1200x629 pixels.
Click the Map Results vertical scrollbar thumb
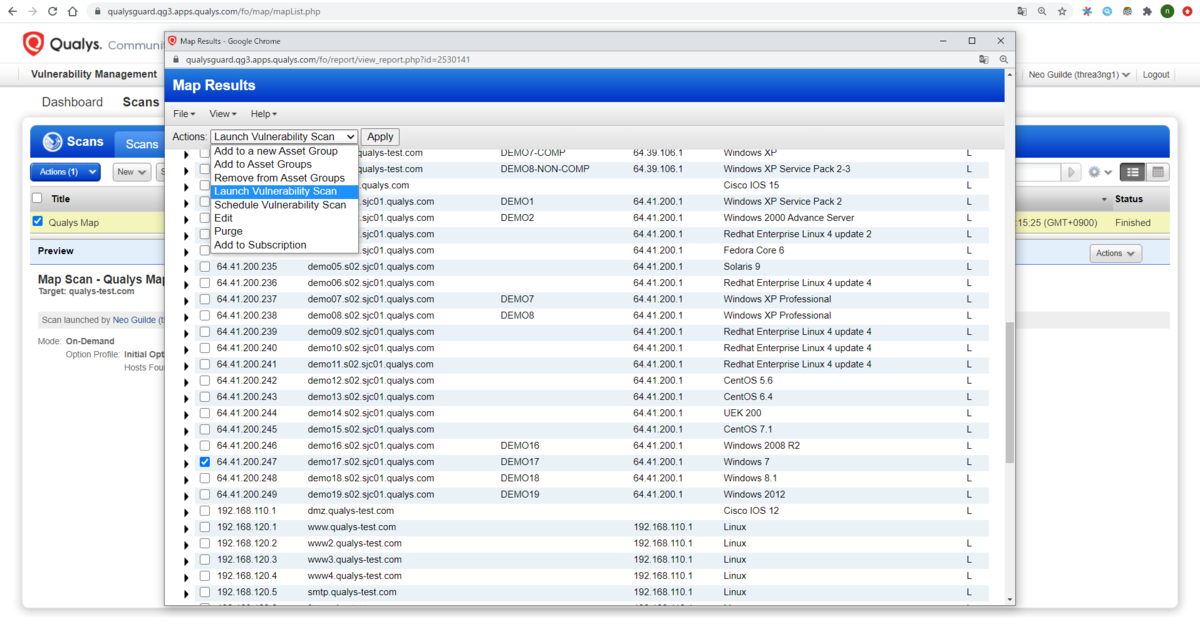(x=1009, y=392)
